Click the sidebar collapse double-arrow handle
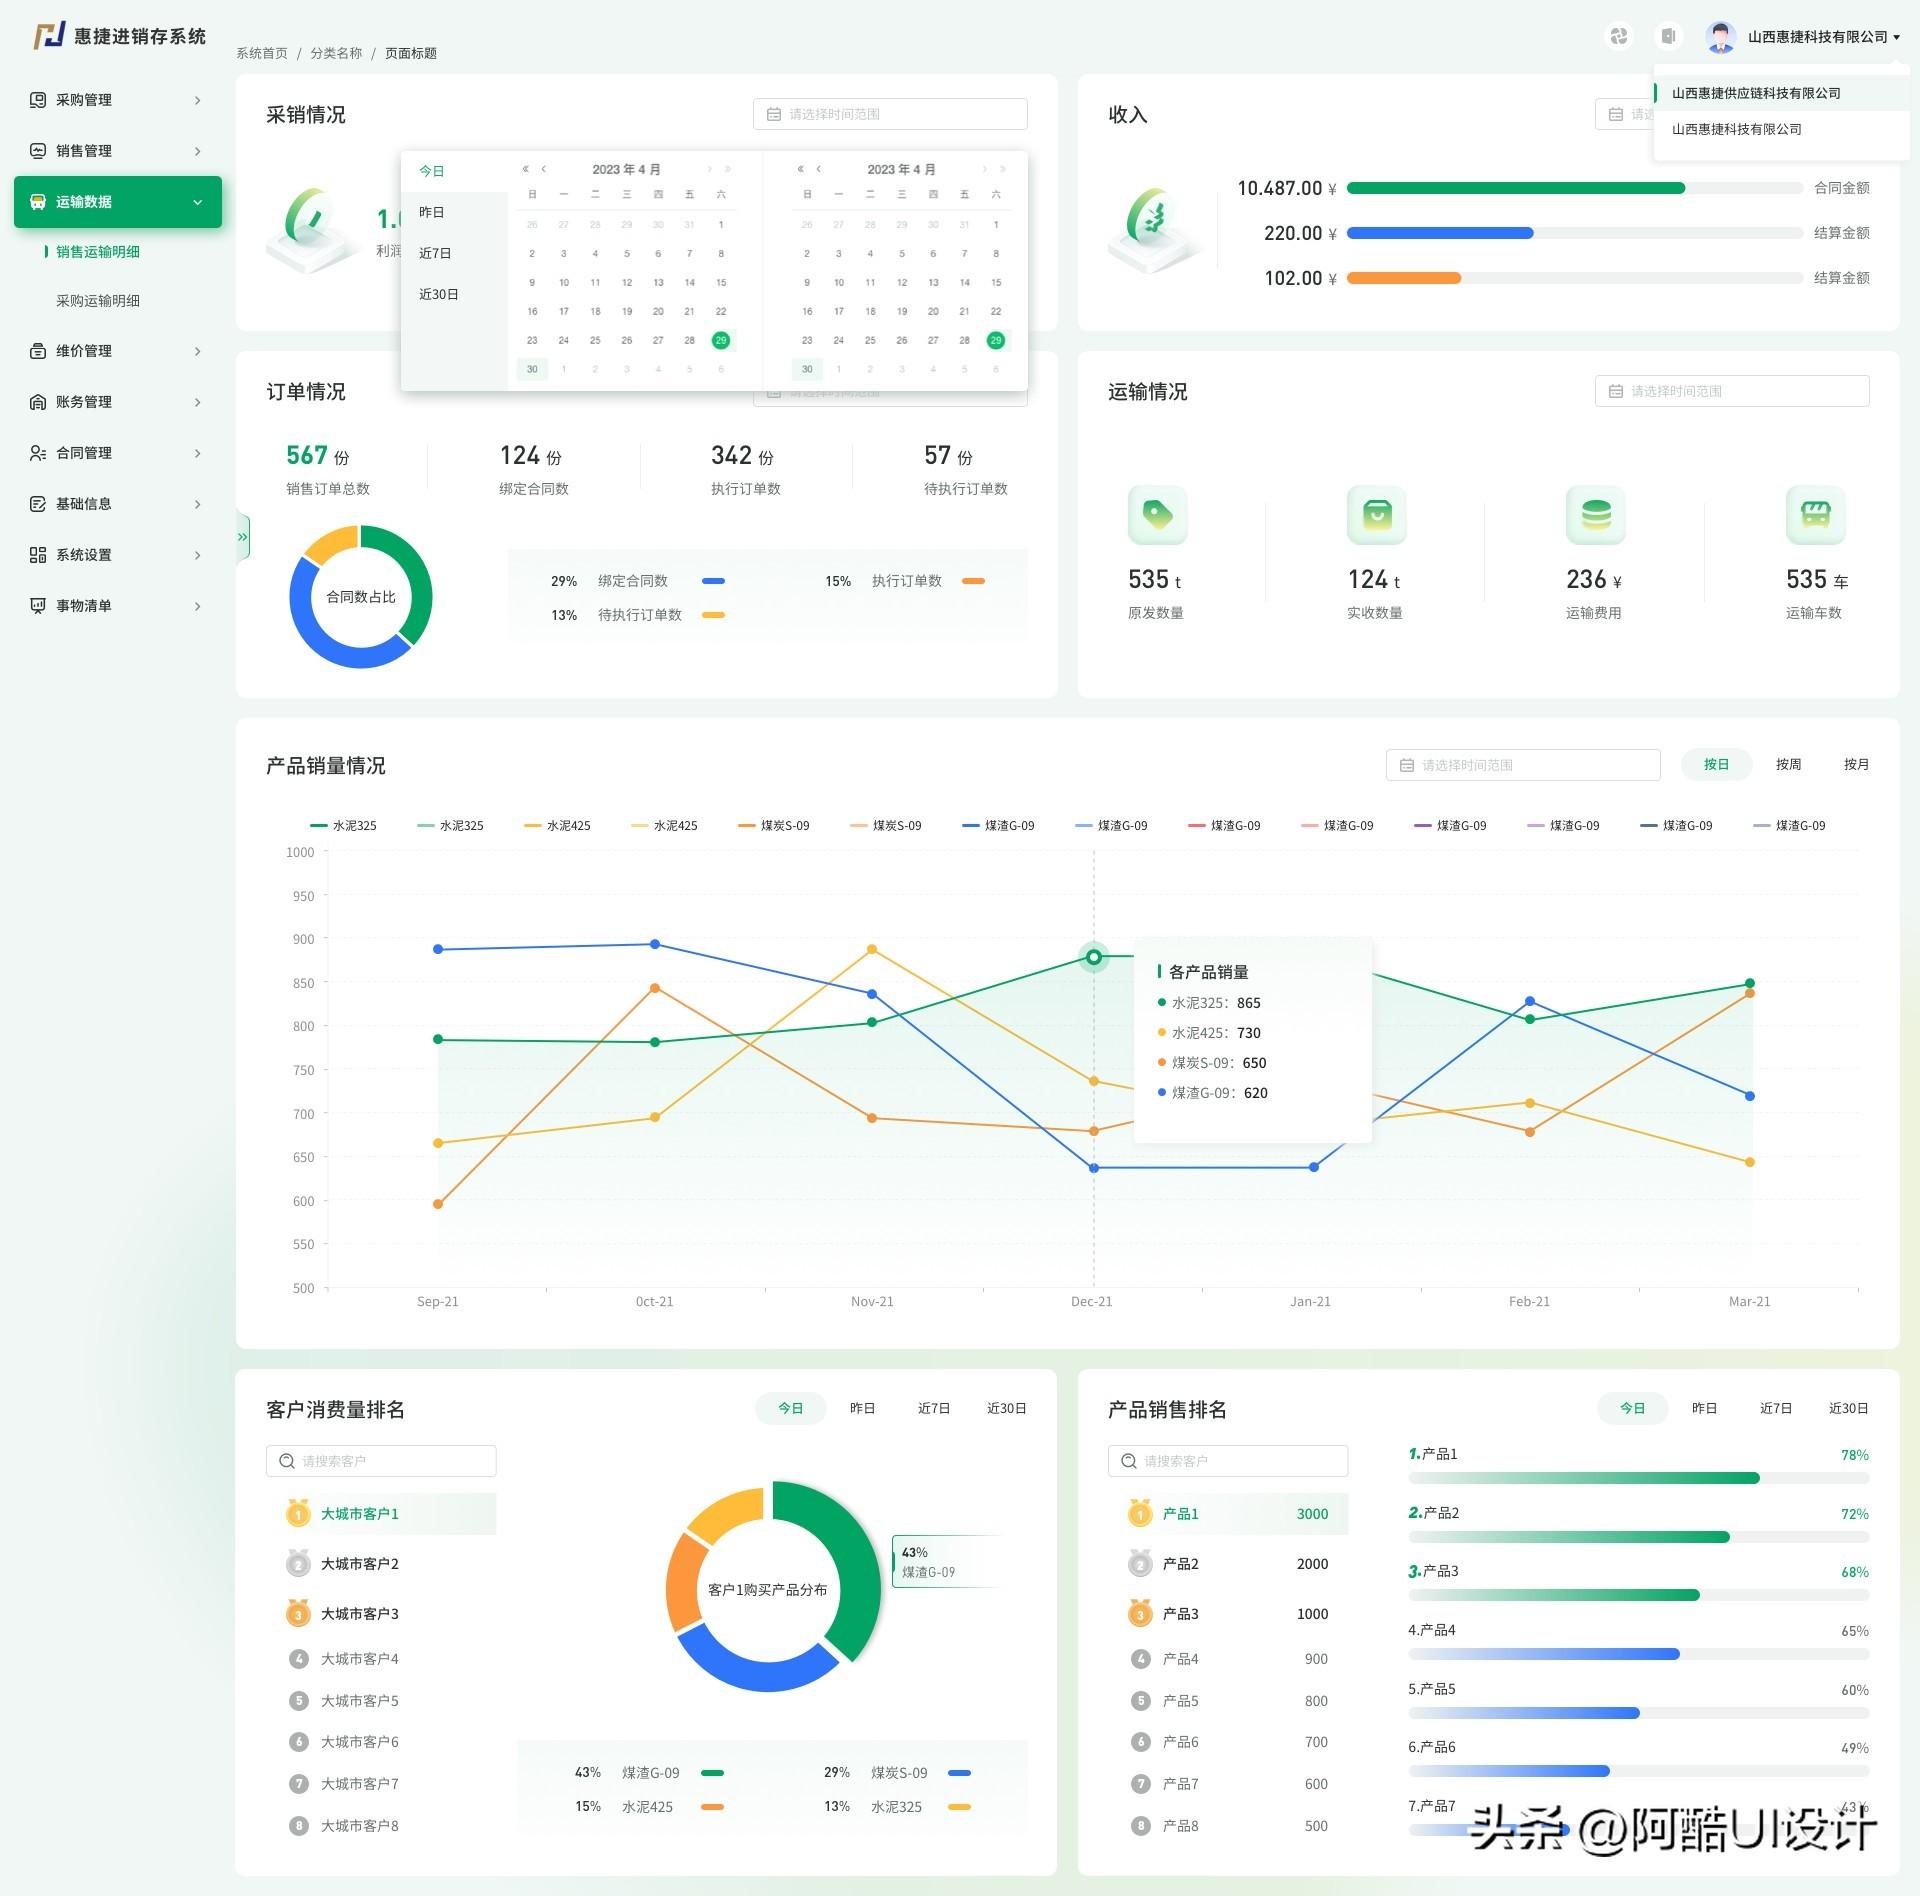This screenshot has height=1896, width=1920. (243, 537)
